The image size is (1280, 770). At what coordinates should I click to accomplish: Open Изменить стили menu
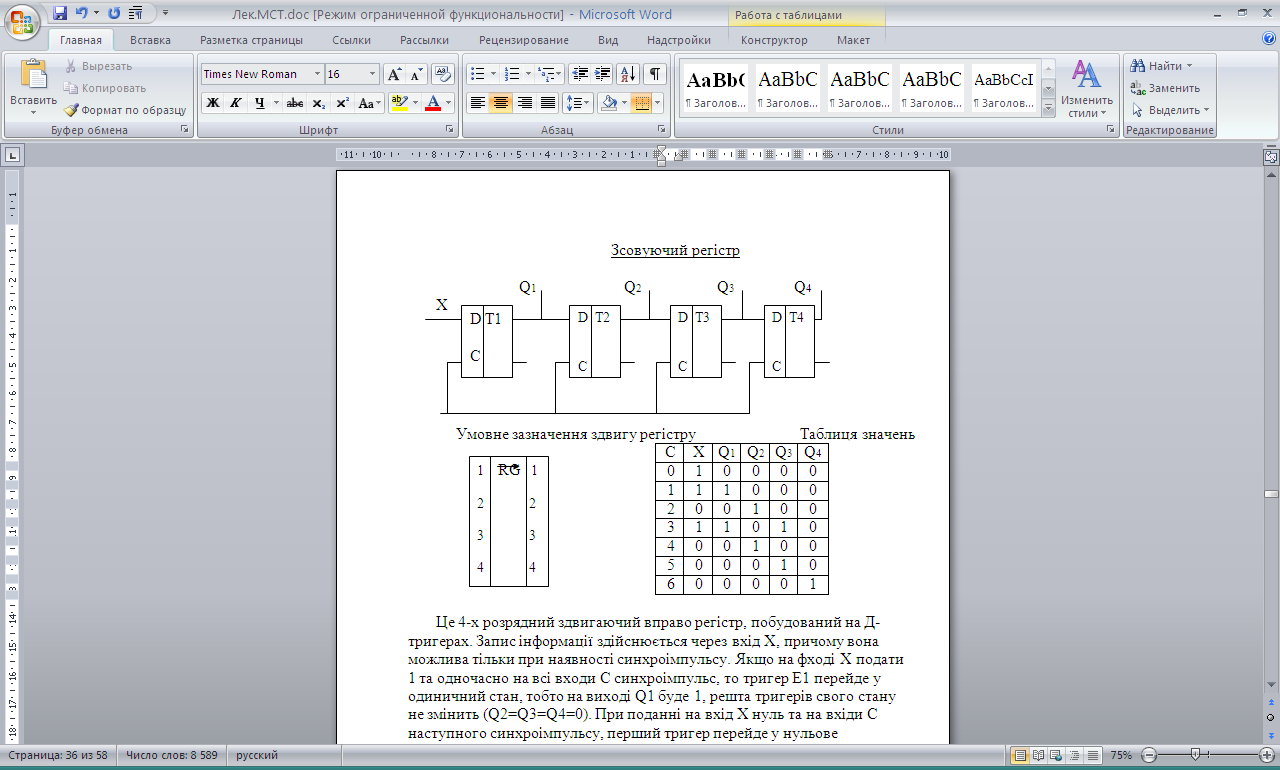coord(1087,88)
